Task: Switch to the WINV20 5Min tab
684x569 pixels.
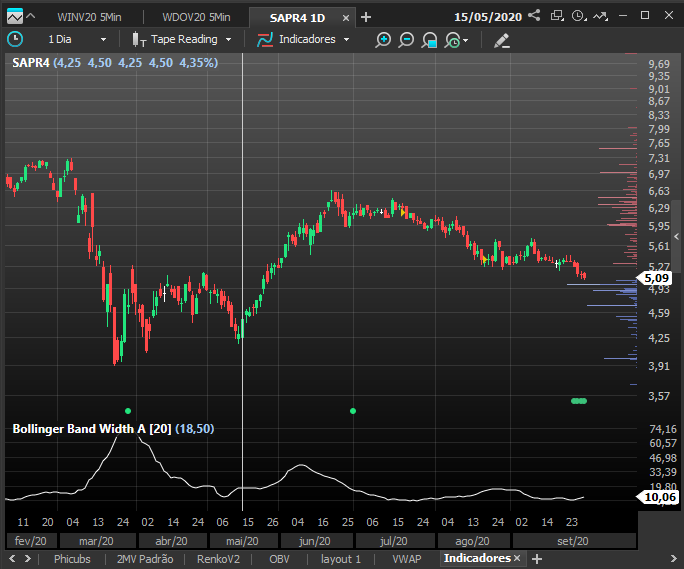Action: [89, 17]
